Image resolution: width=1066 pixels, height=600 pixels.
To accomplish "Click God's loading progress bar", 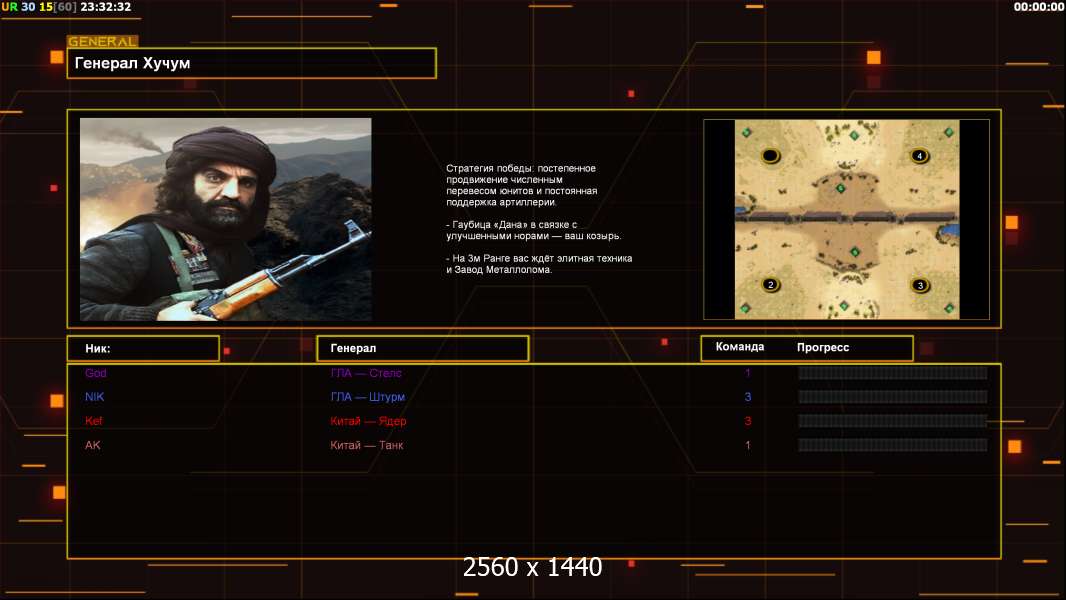I will pyautogui.click(x=892, y=372).
